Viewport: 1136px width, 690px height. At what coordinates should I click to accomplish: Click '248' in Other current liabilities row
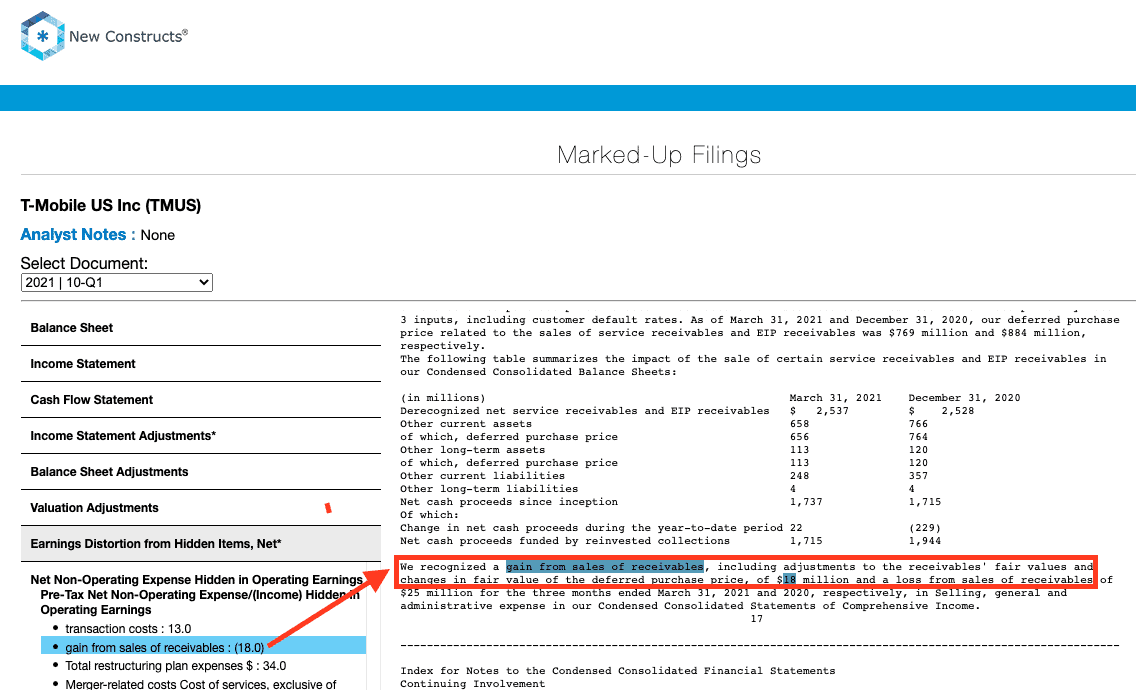tap(799, 476)
